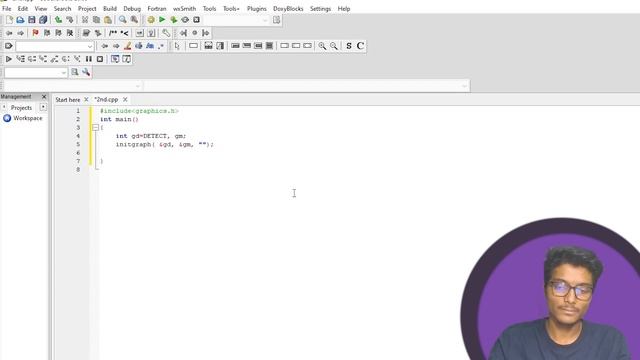The width and height of the screenshot is (640, 360).
Task: Open the Help menu
Action: point(344,9)
